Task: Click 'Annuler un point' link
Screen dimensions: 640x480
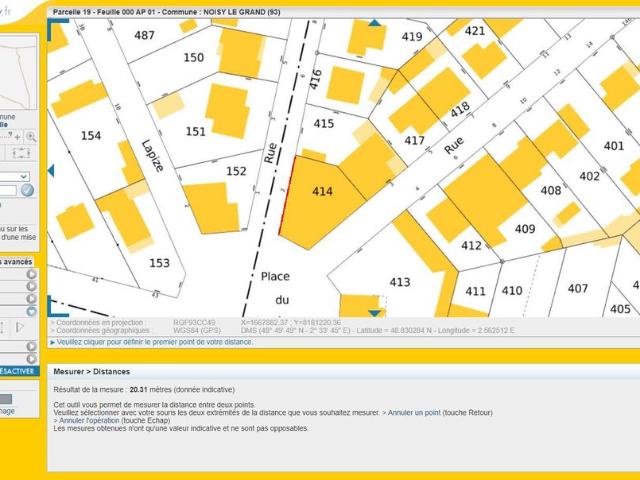Action: (x=414, y=413)
